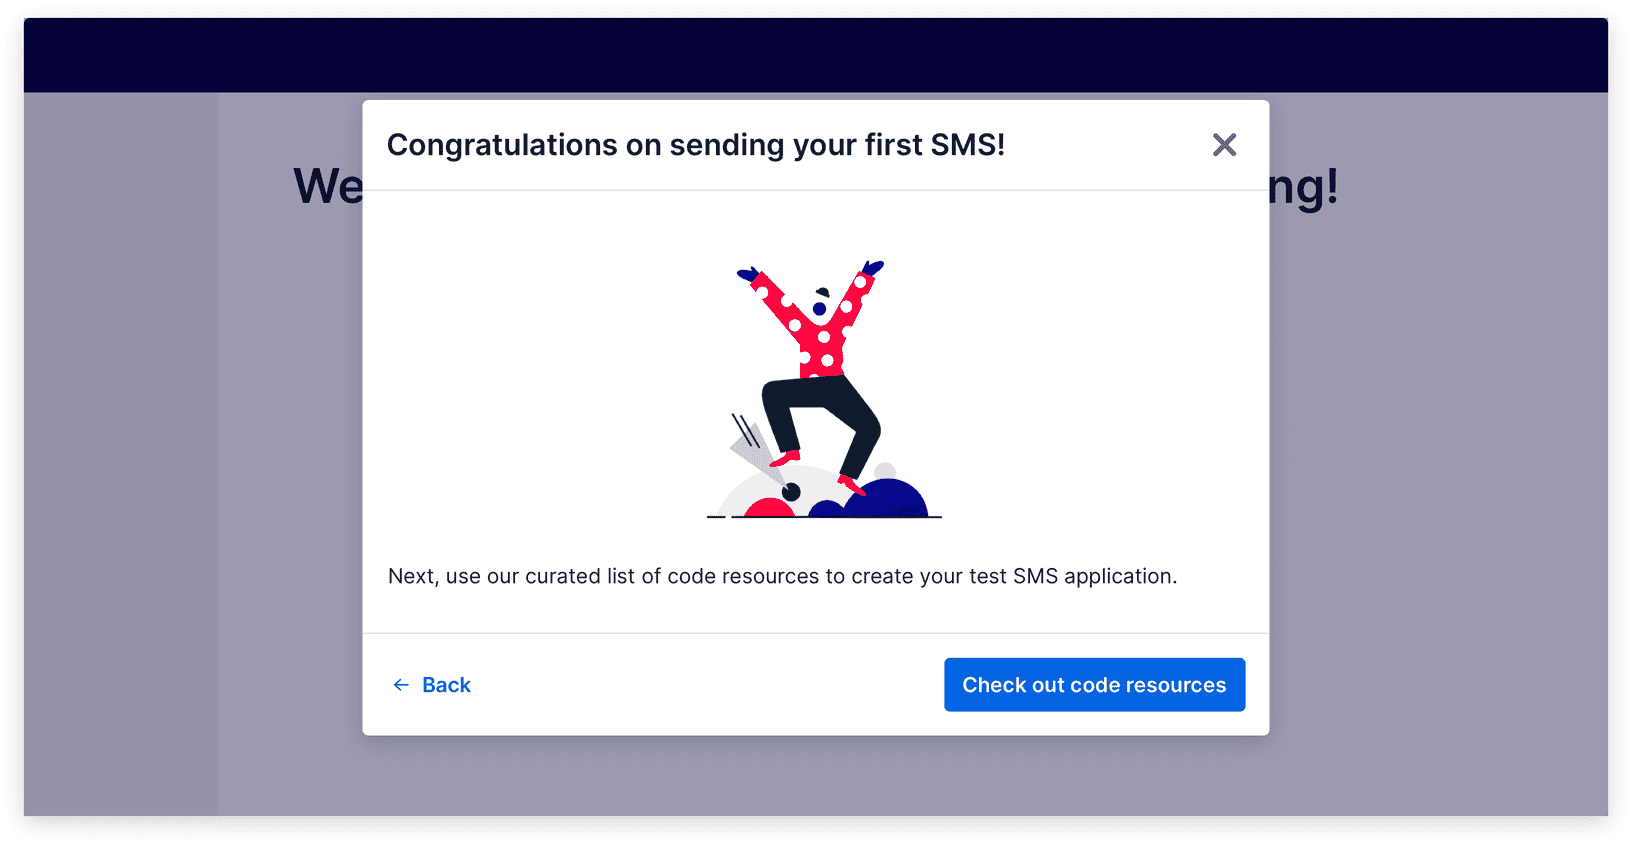This screenshot has width=1632, height=846.
Task: Click the left sidebar region of the page
Action: pos(120,450)
